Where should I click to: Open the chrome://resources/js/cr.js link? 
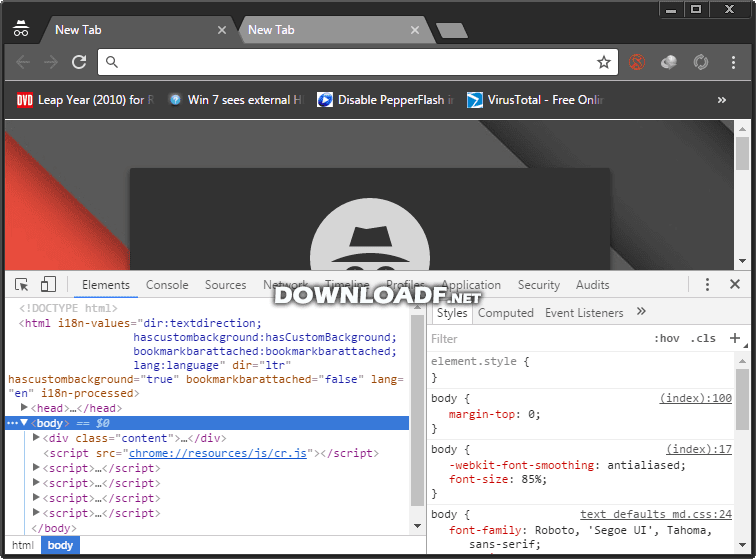(x=217, y=453)
